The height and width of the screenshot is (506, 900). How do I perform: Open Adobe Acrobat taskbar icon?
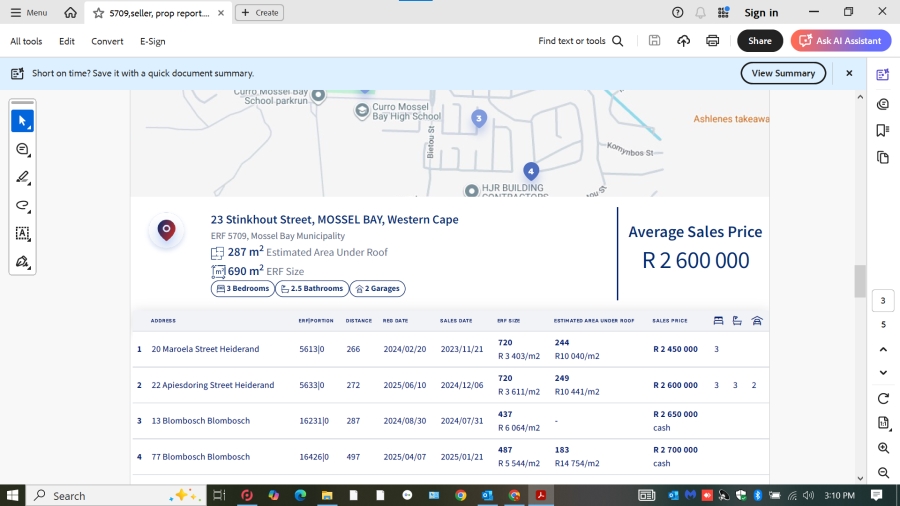click(541, 495)
